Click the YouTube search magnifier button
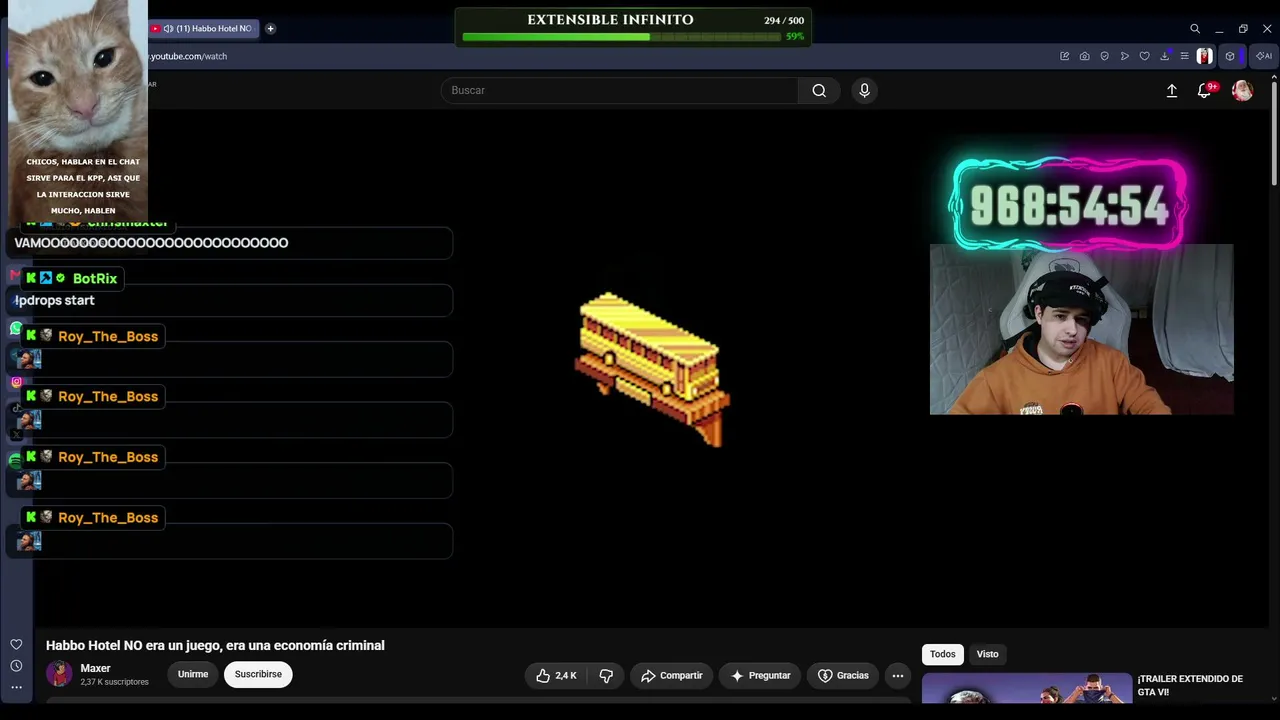 click(x=819, y=90)
